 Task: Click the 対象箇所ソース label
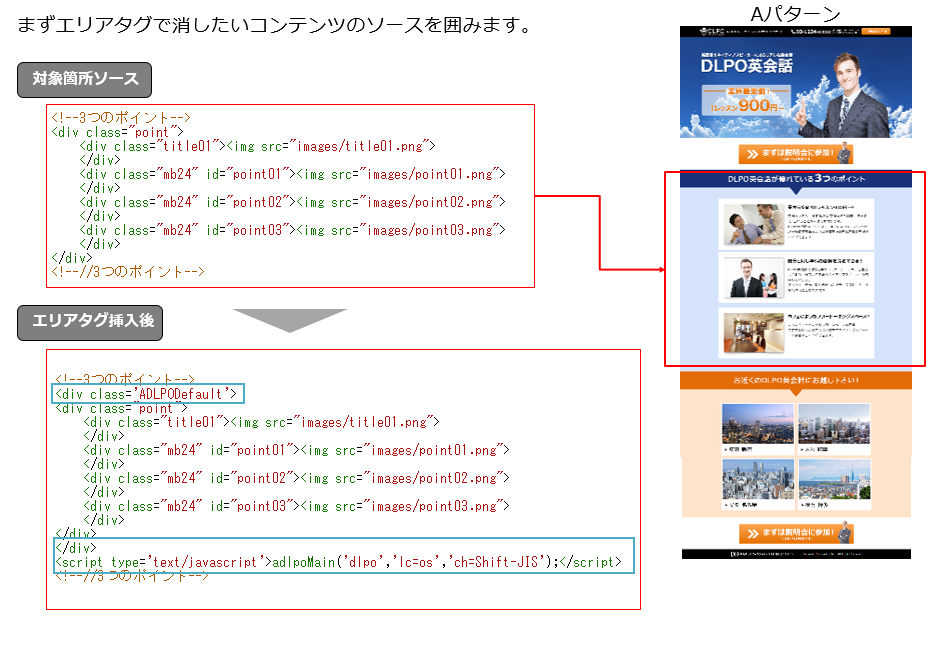[x=84, y=79]
